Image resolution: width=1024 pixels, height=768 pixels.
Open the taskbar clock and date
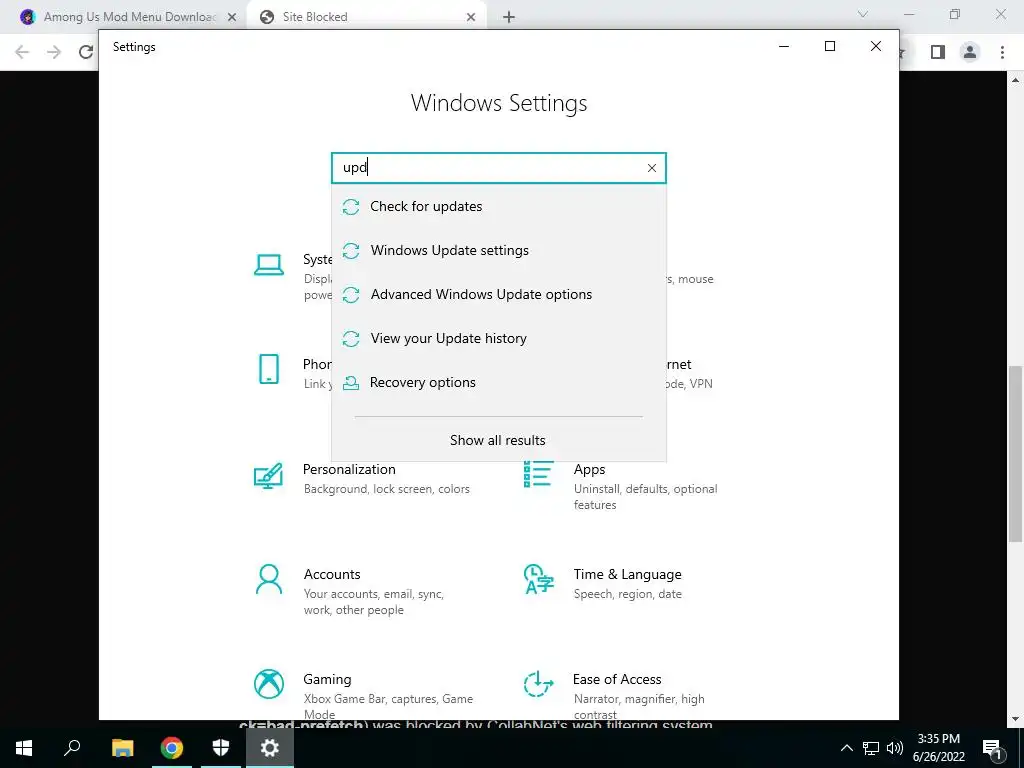click(x=938, y=748)
